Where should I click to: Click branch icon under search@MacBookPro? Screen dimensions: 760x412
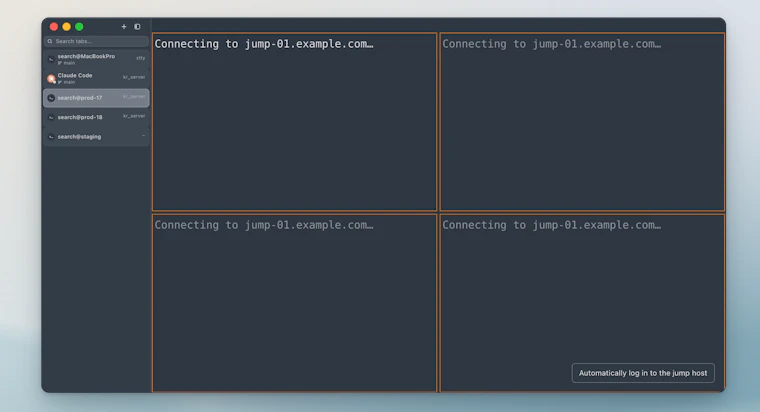pyautogui.click(x=60, y=63)
